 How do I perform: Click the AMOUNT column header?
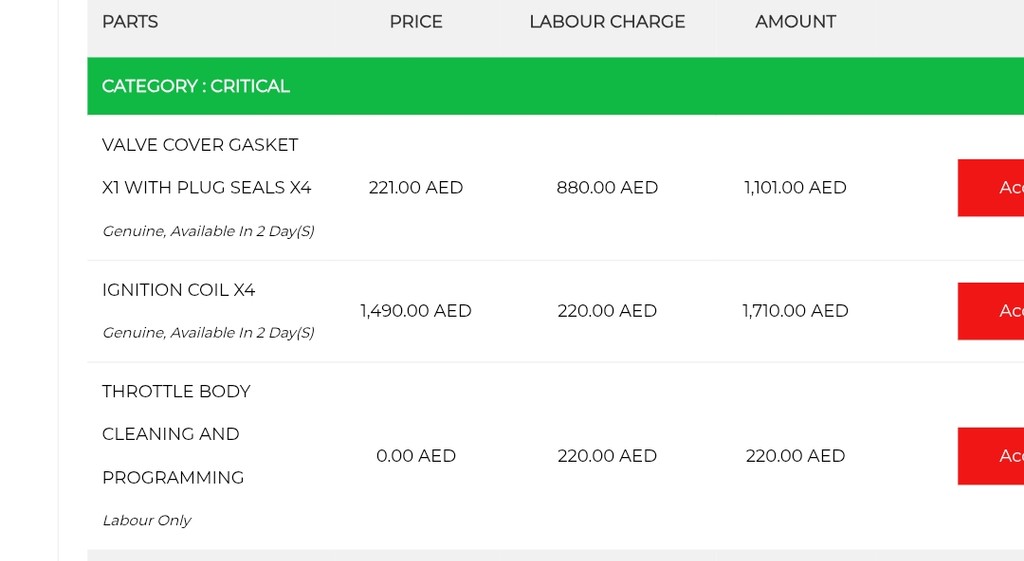point(795,22)
